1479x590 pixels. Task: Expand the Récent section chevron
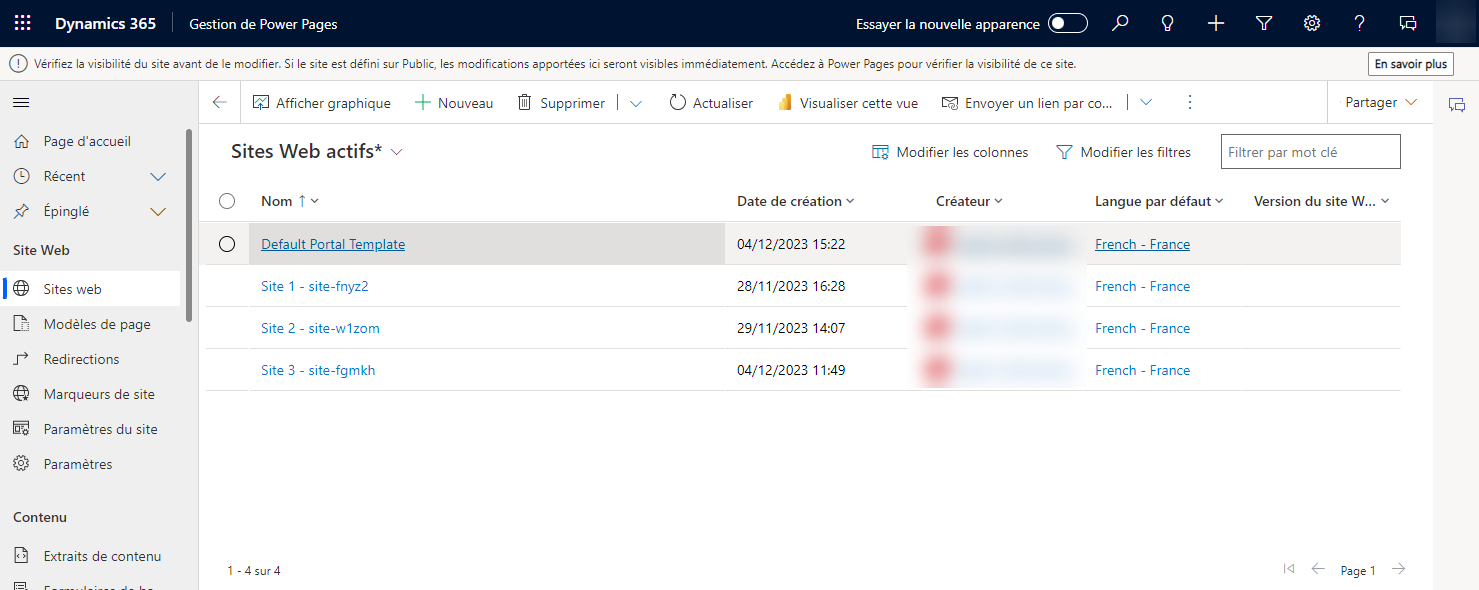point(157,175)
